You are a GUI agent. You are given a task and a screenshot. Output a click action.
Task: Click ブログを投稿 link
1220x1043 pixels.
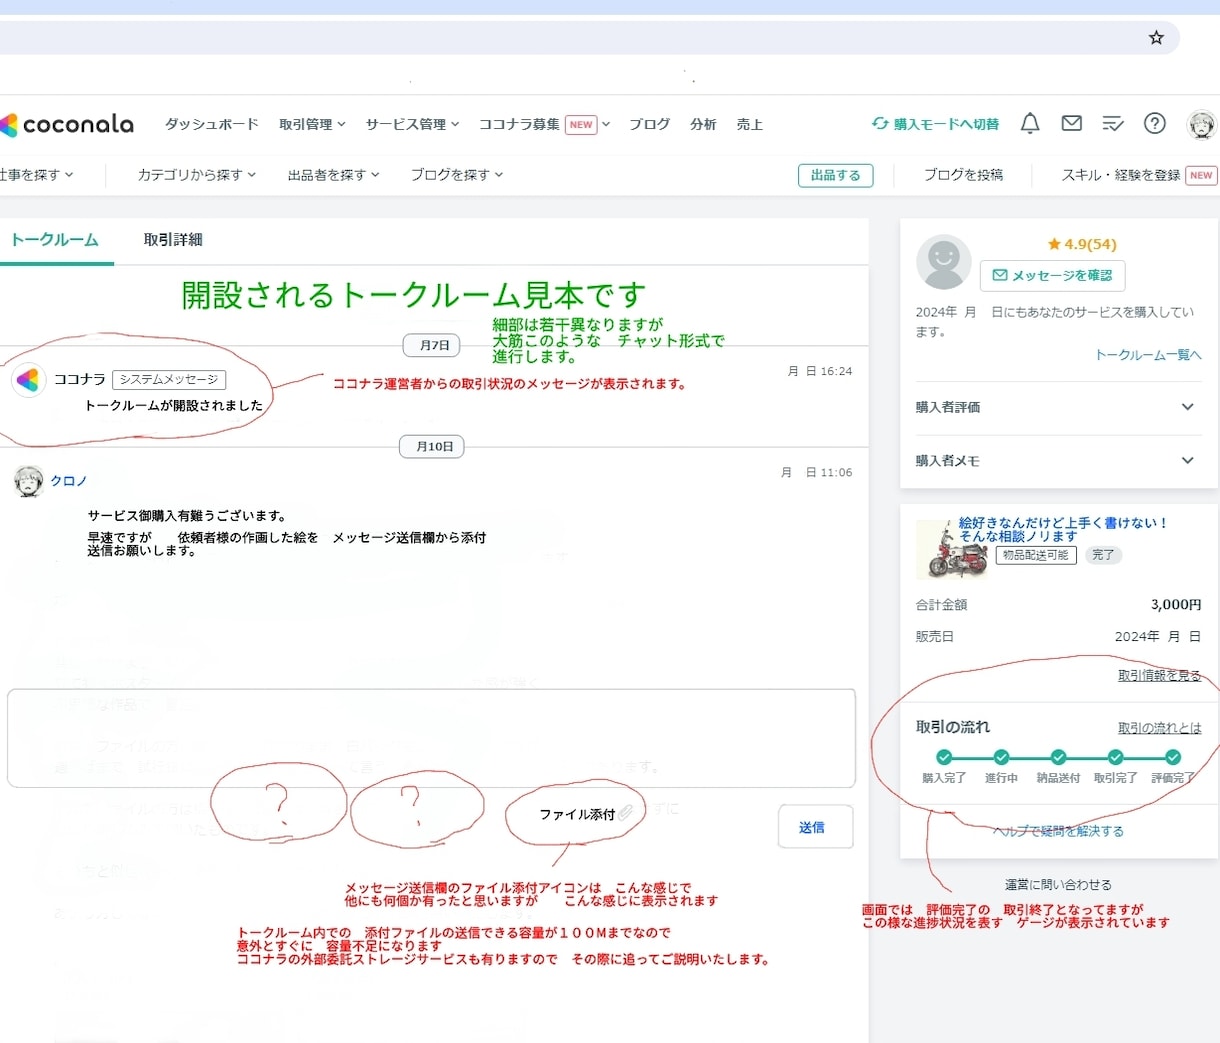coord(963,174)
